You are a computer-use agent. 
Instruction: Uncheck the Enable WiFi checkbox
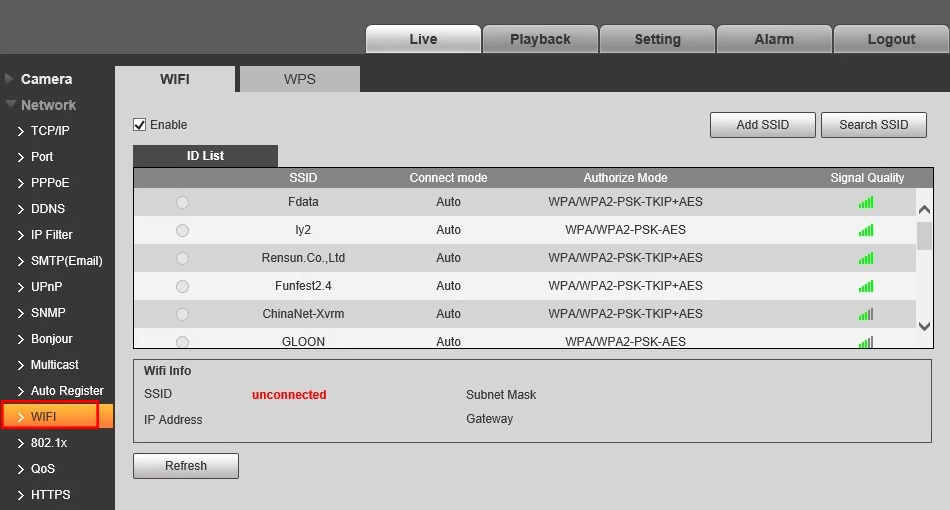point(139,125)
